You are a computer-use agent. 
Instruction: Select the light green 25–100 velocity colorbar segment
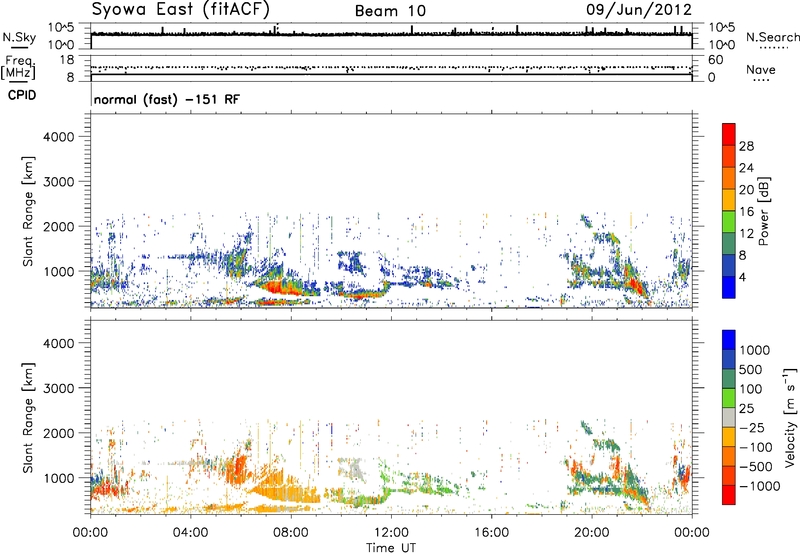coord(729,398)
